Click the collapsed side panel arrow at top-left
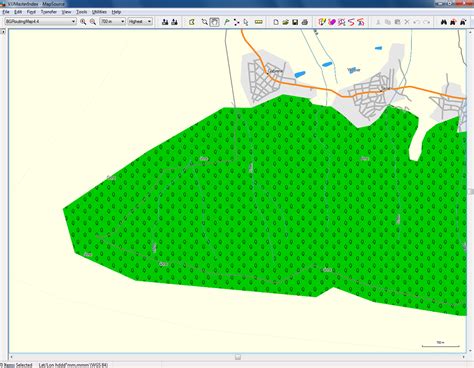Image resolution: width=474 pixels, height=368 pixels. 3,32
